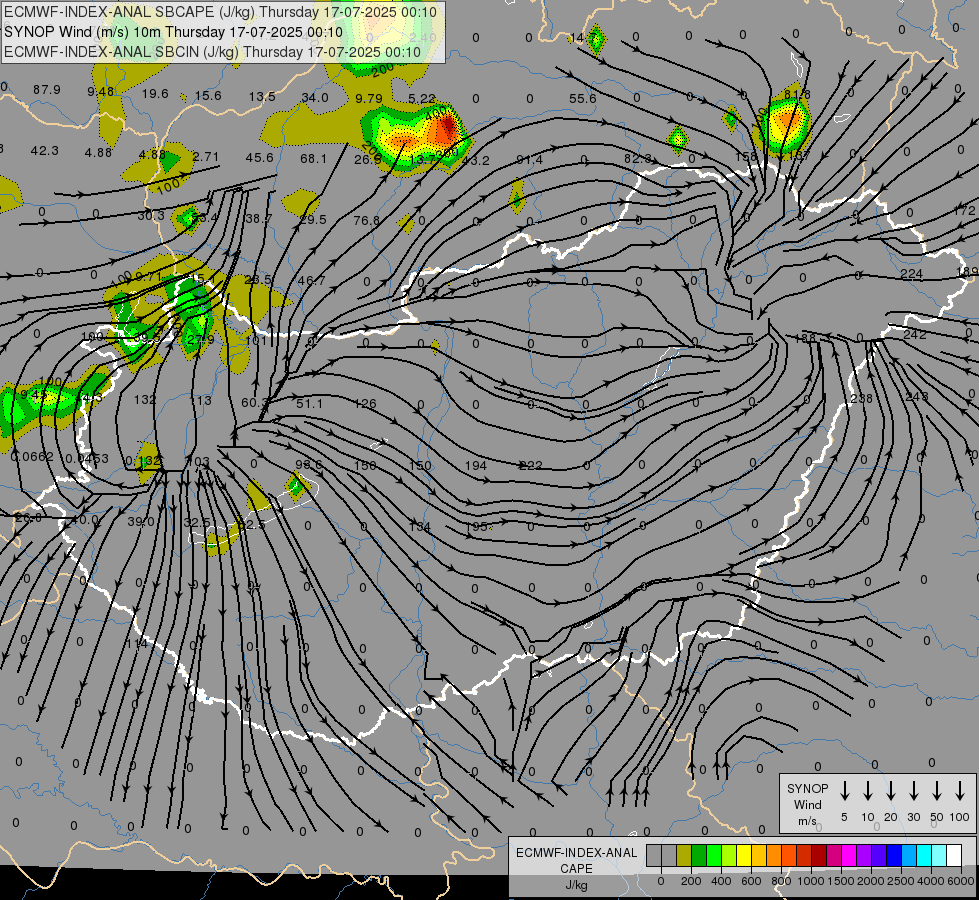The image size is (979, 900).
Task: Click the 126 value on the map
Action: pyautogui.click(x=365, y=403)
